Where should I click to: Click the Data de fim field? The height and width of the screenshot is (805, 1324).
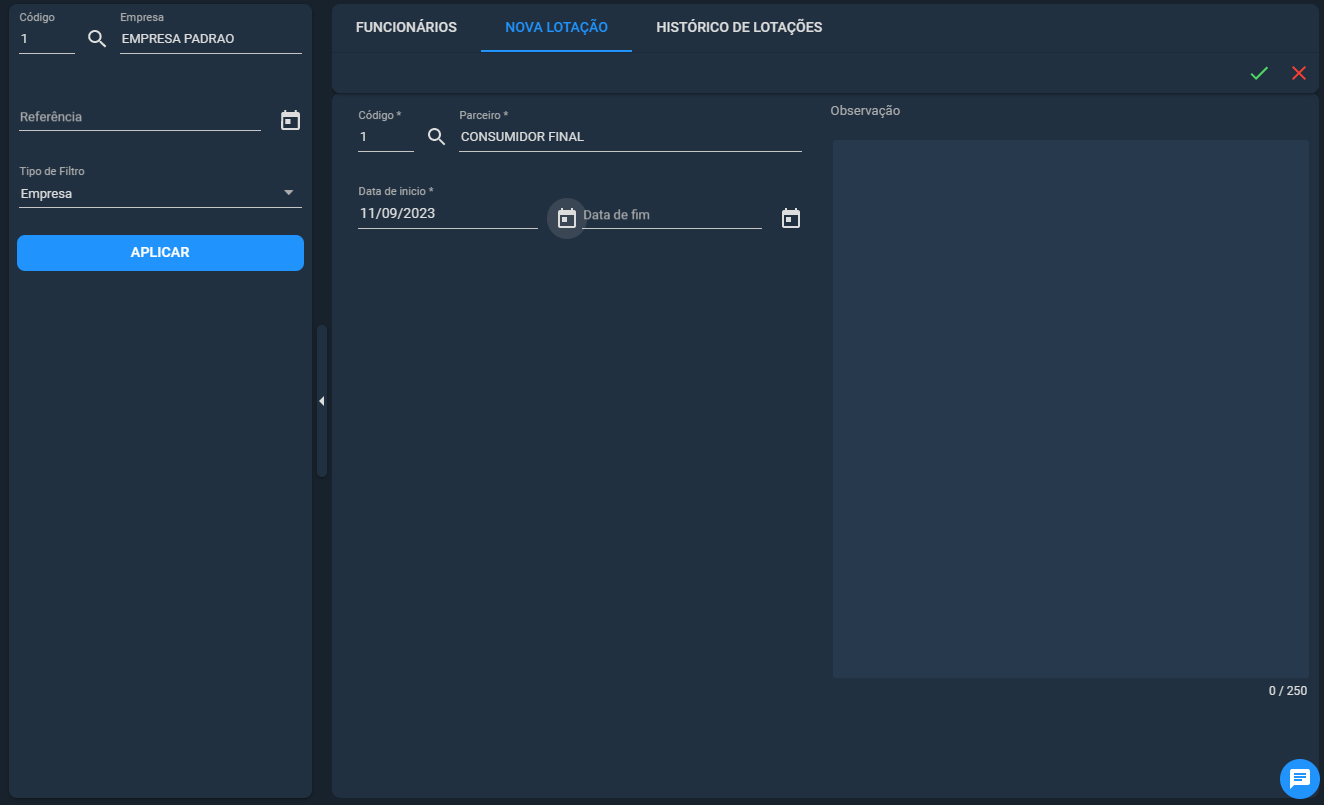point(671,215)
